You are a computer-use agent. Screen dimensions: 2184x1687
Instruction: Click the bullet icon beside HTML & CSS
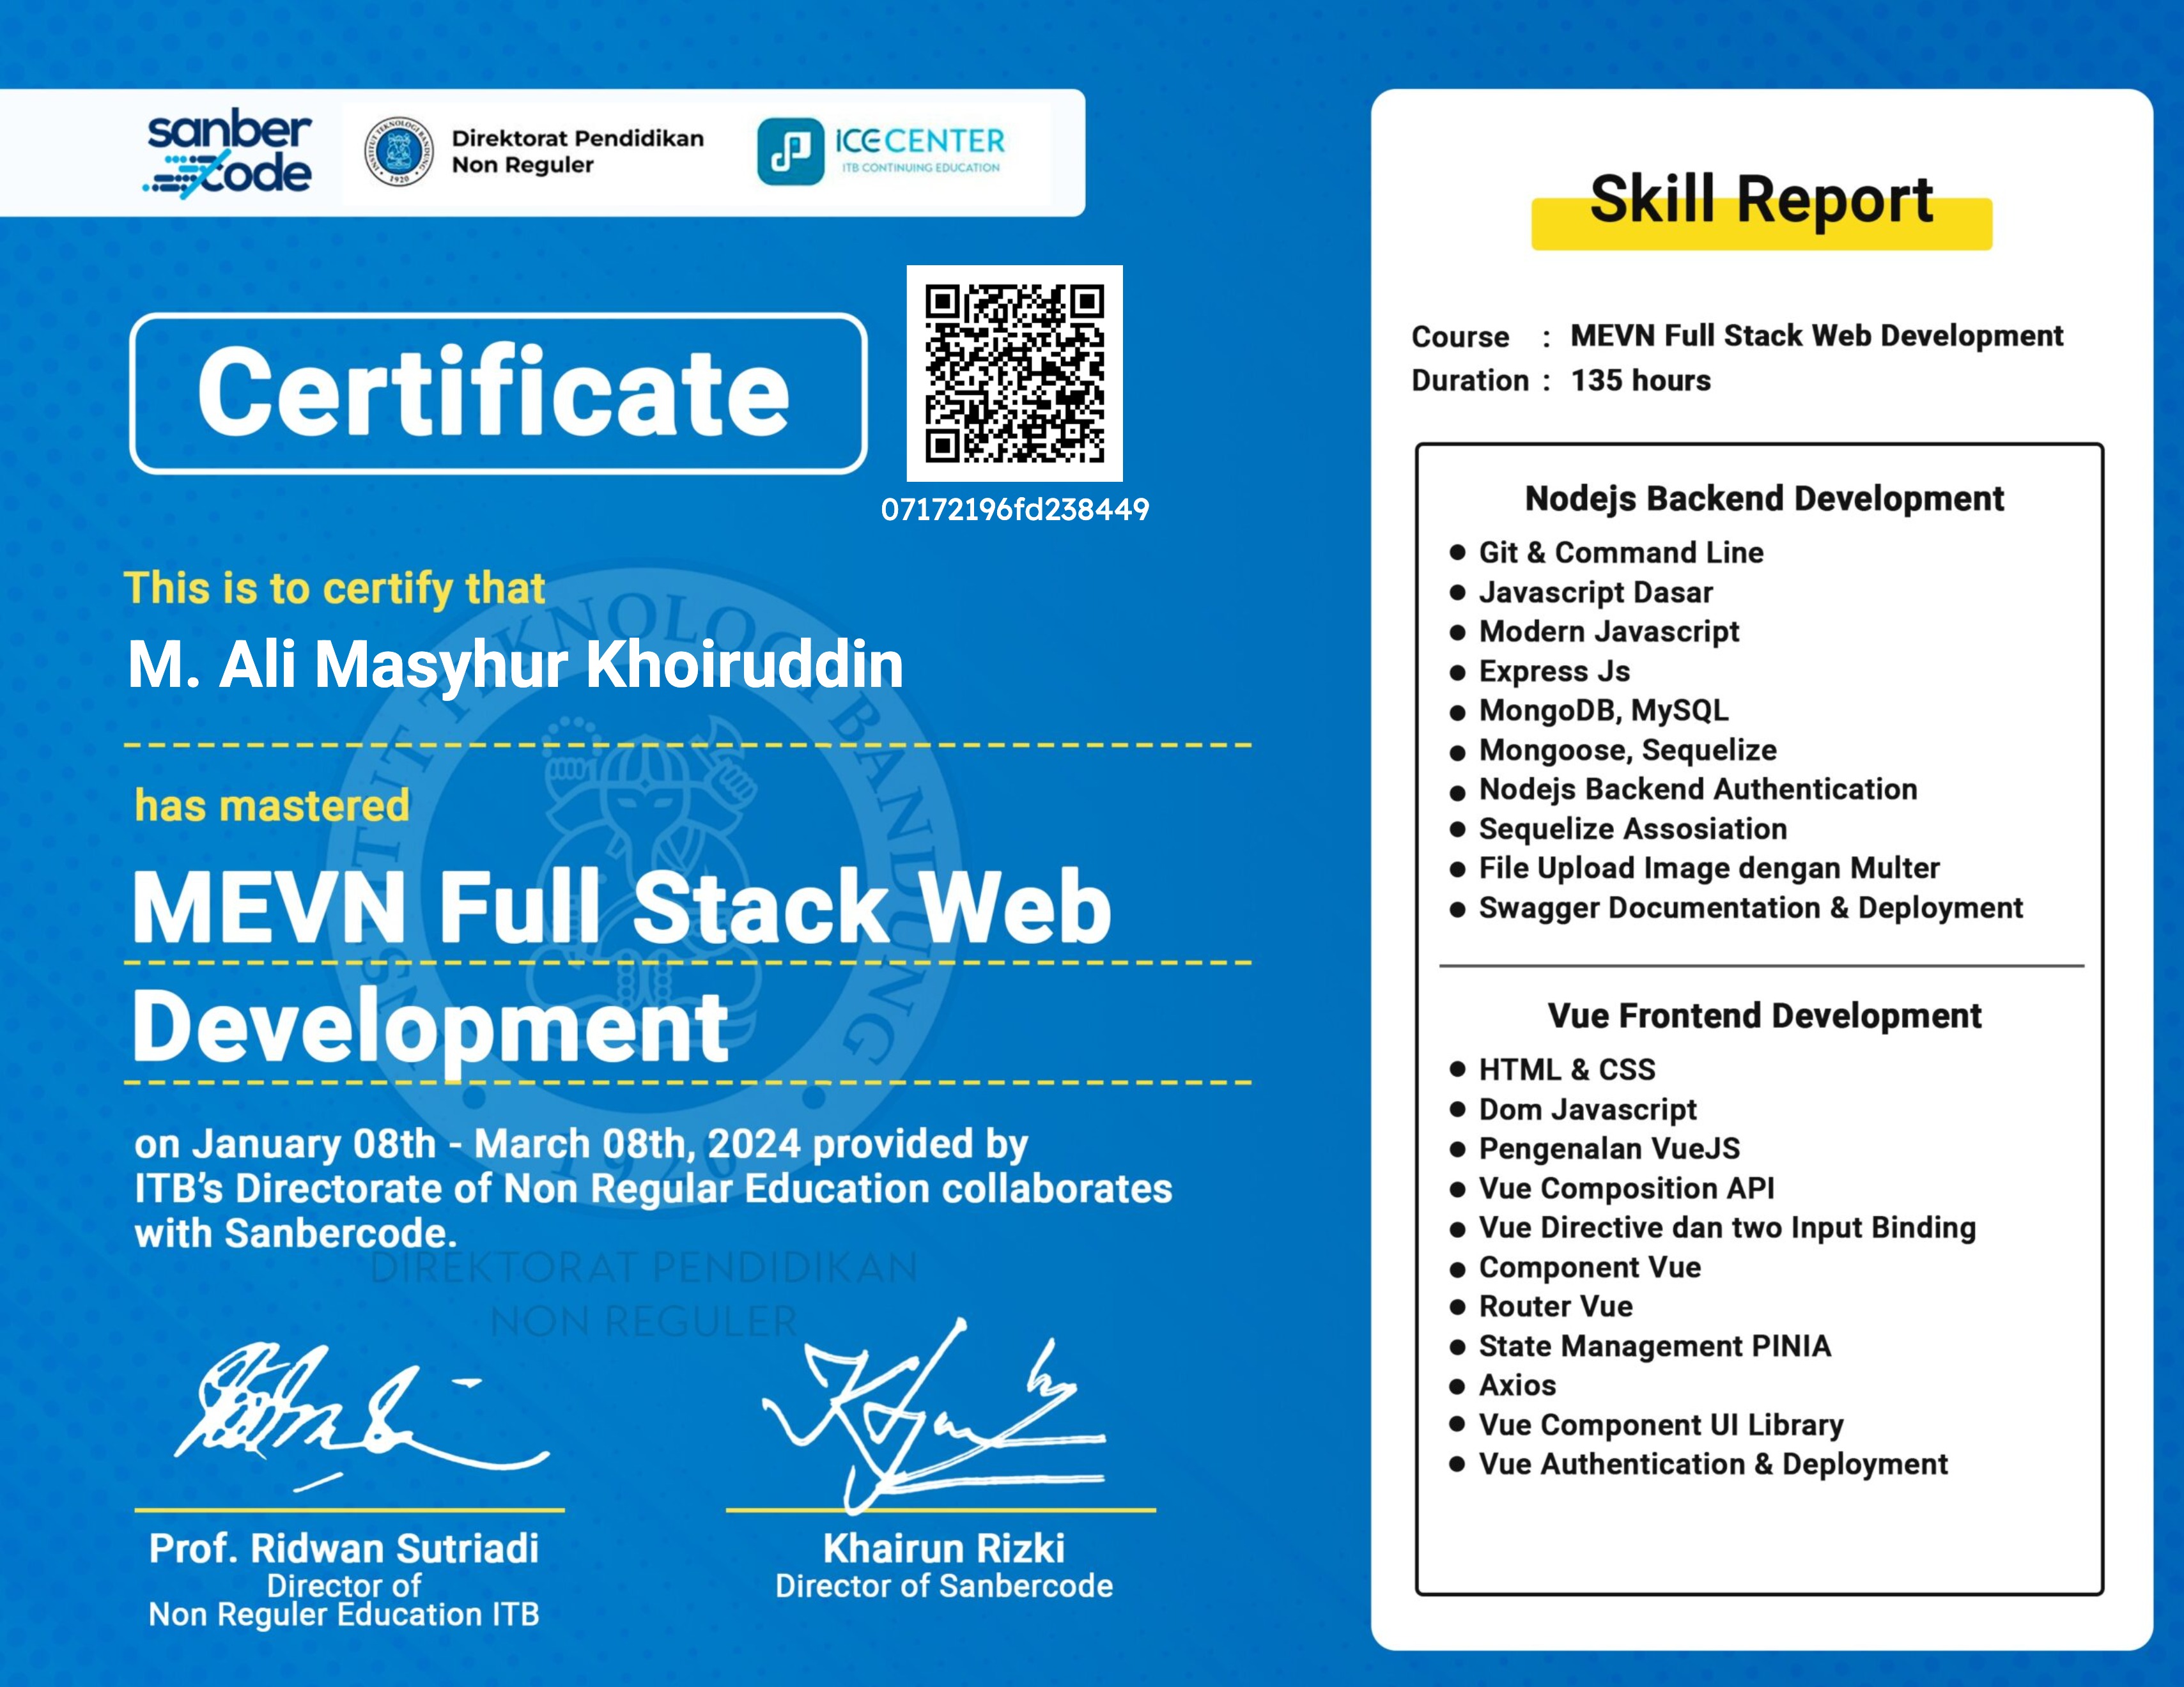(x=1458, y=1069)
